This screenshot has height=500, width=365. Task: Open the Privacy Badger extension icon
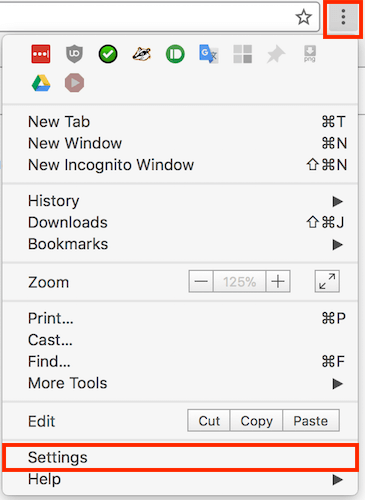coord(142,54)
